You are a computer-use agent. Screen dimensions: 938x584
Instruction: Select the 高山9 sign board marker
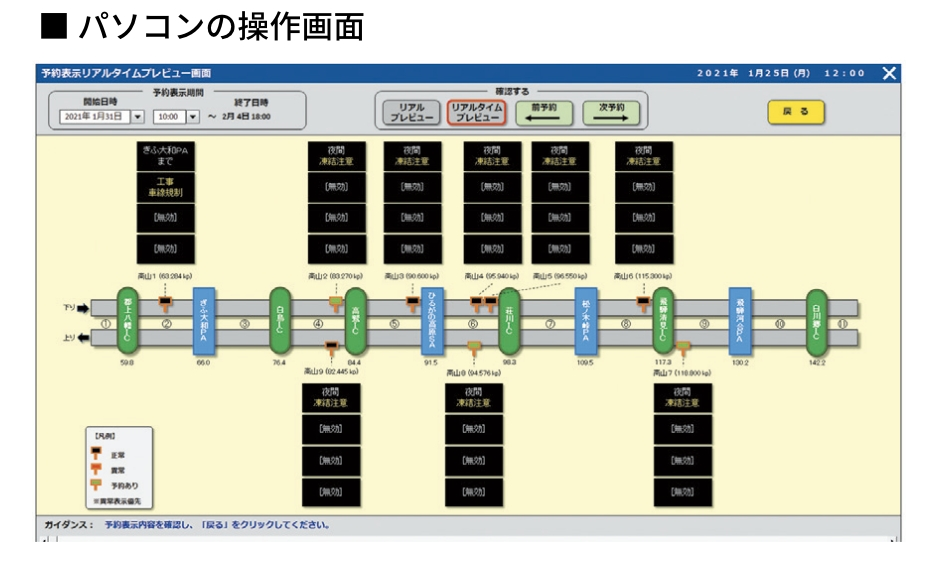click(331, 348)
